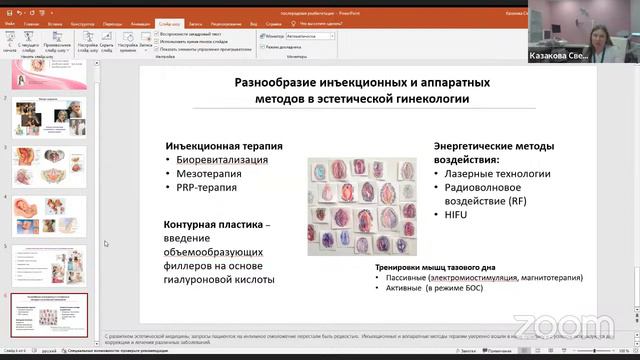Open Настройка времени rehearse timings
The image size is (640, 360).
[128, 42]
